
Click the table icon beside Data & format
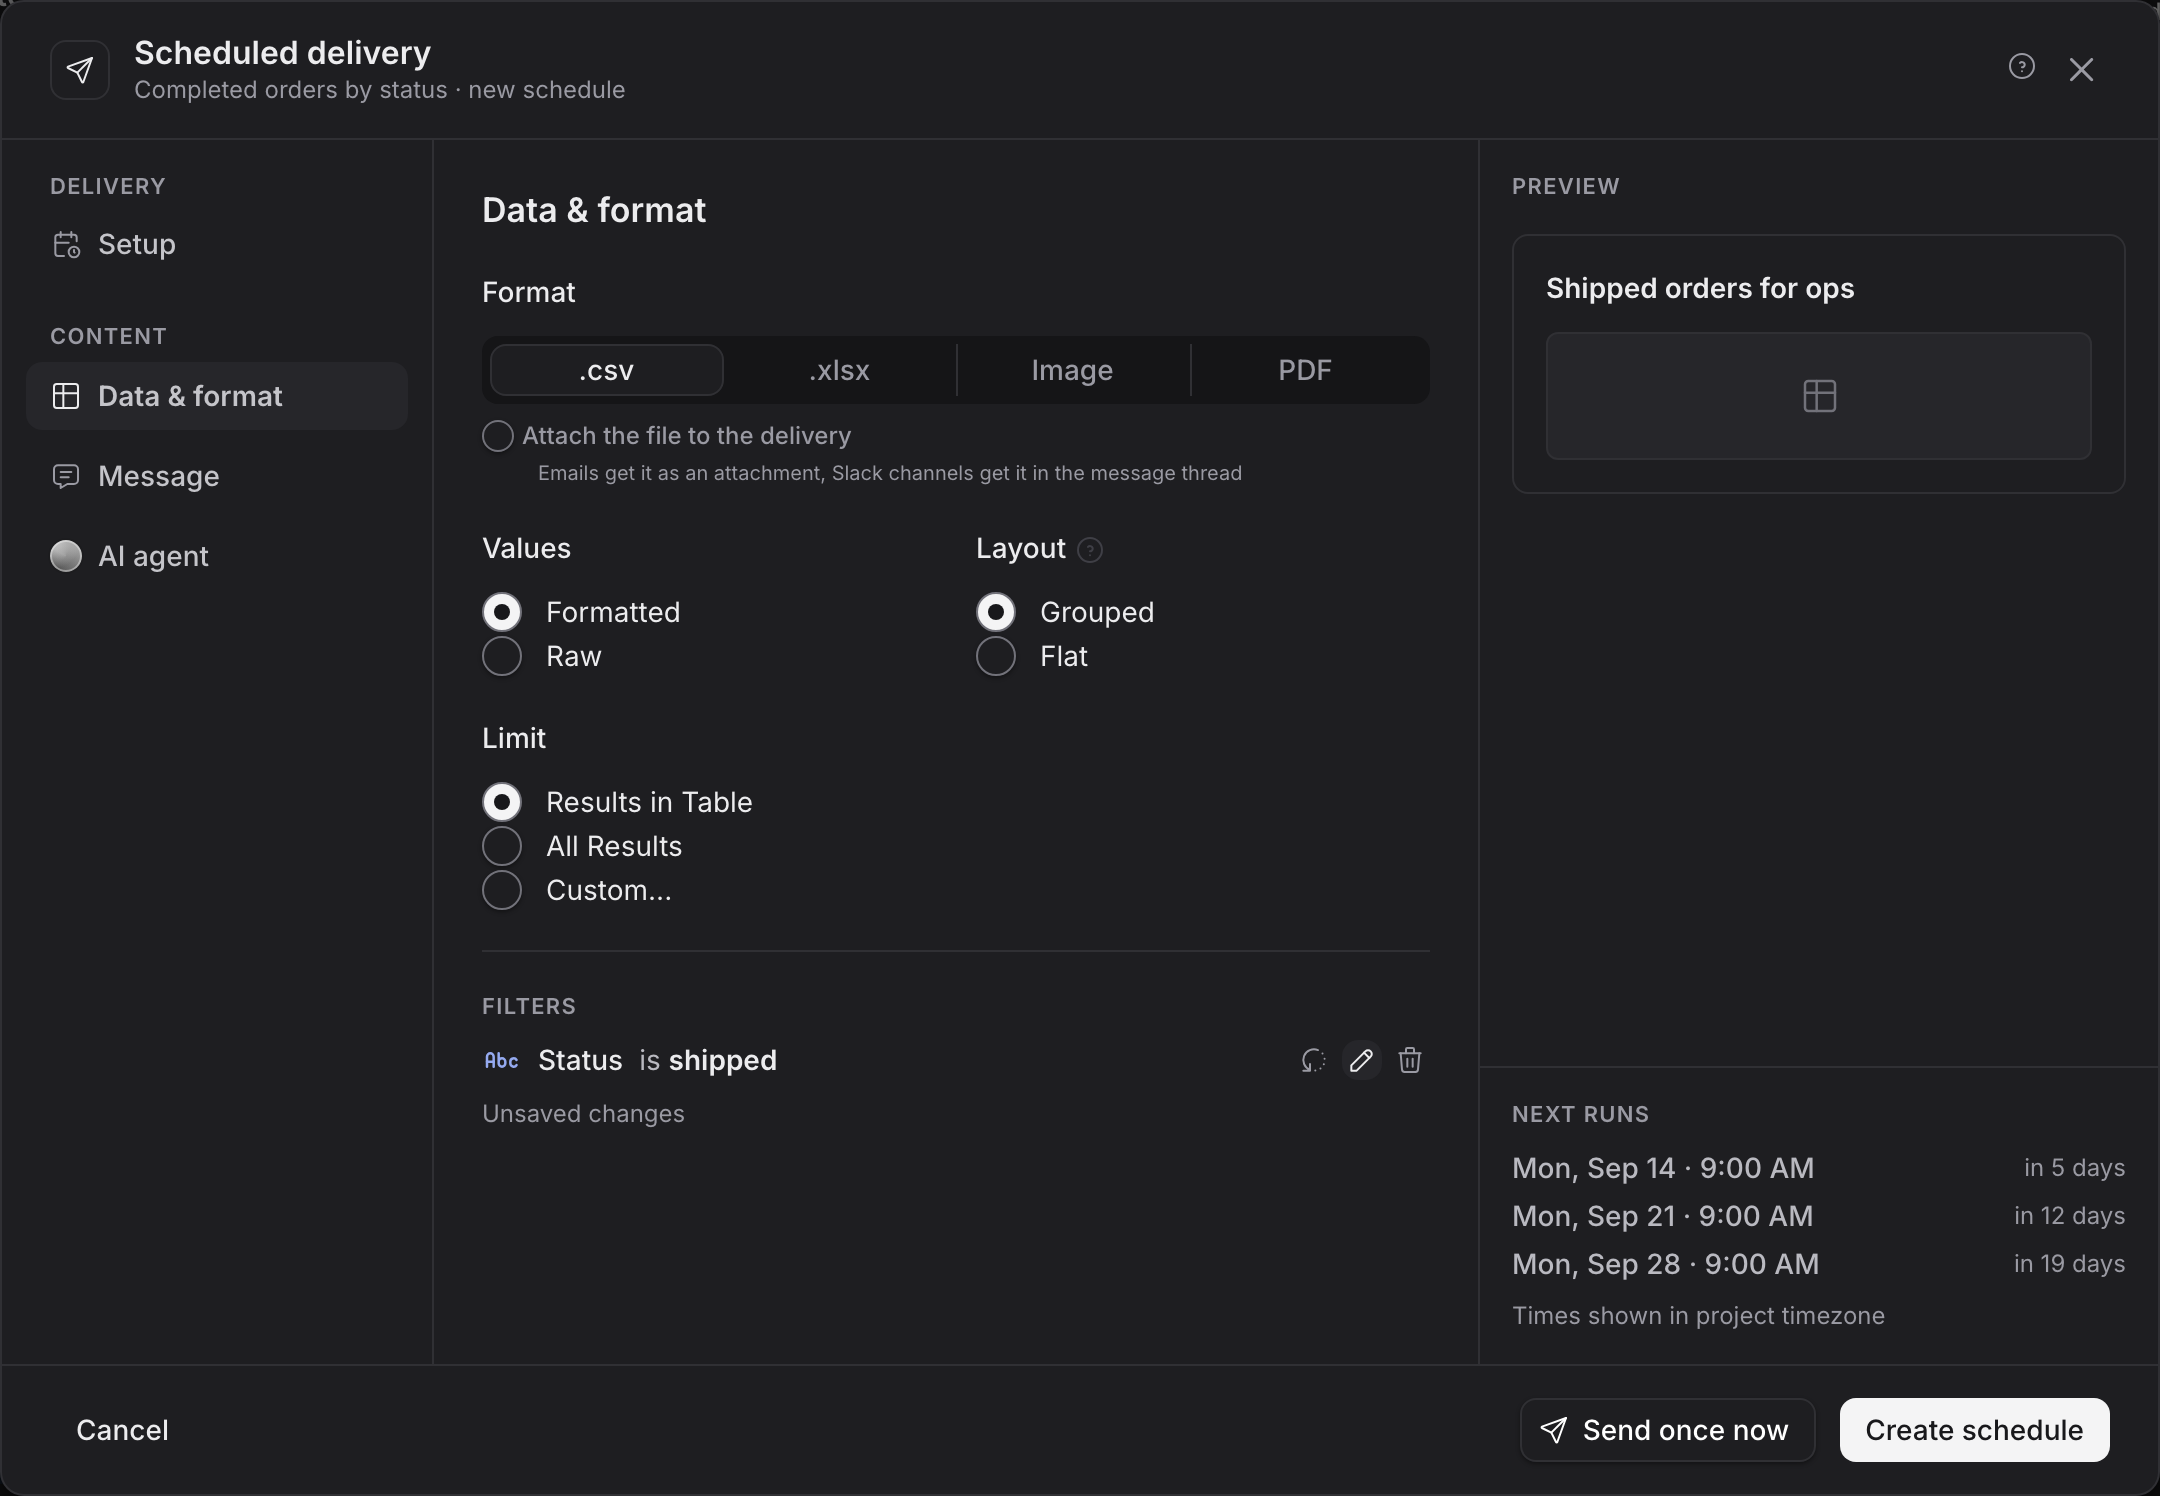(66, 396)
